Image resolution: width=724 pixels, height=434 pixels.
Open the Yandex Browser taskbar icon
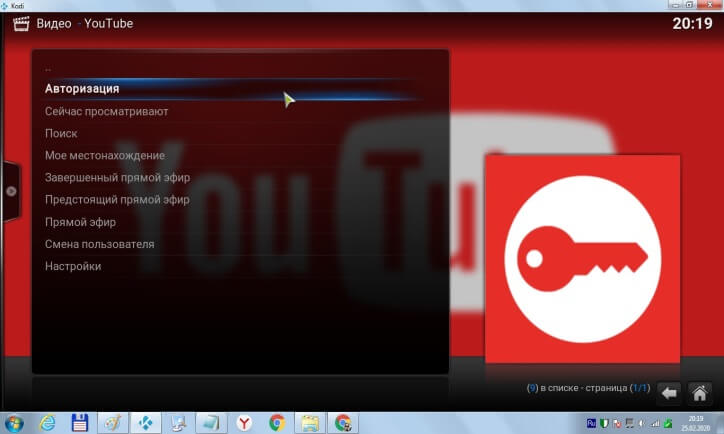point(244,423)
